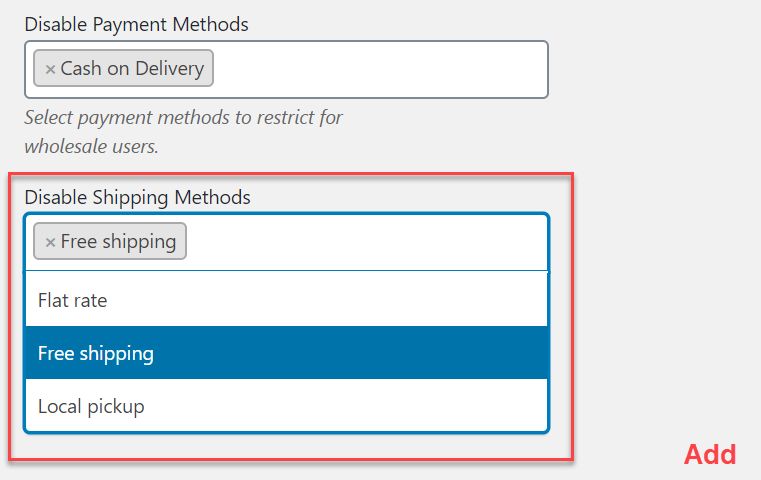
Task: Click empty space beside Cash on Delivery chip
Action: pos(380,69)
